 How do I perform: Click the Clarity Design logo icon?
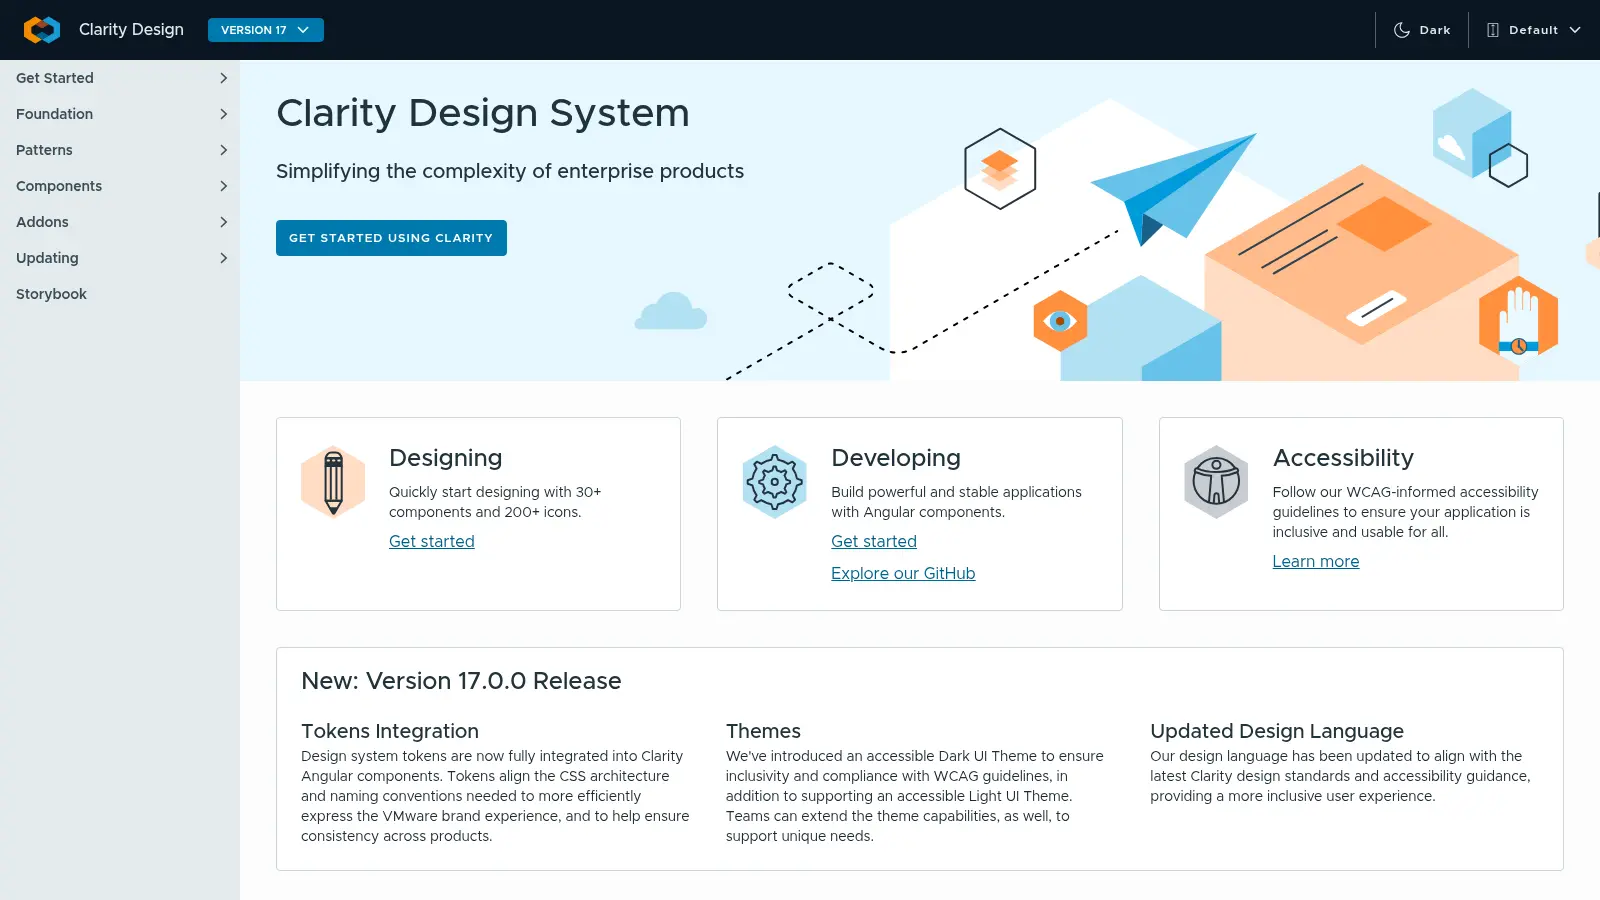[x=42, y=30]
